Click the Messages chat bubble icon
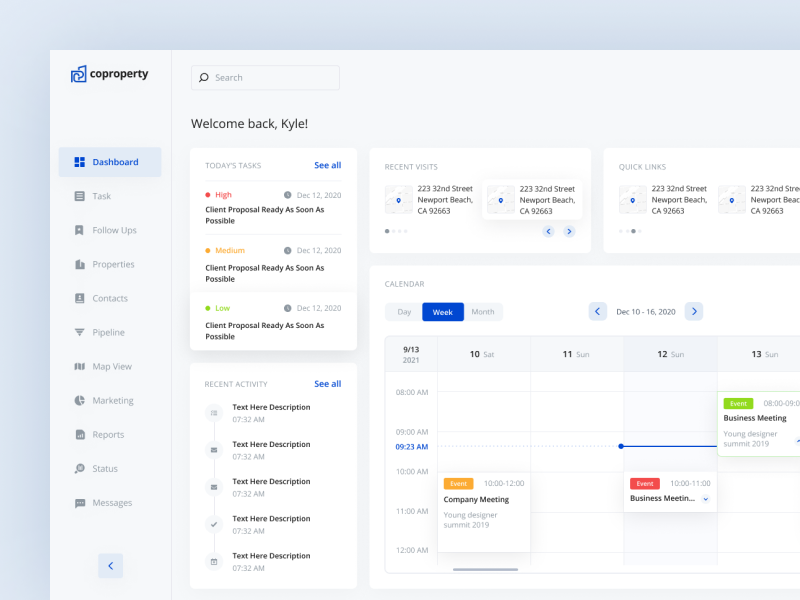This screenshot has width=800, height=600. (x=80, y=503)
